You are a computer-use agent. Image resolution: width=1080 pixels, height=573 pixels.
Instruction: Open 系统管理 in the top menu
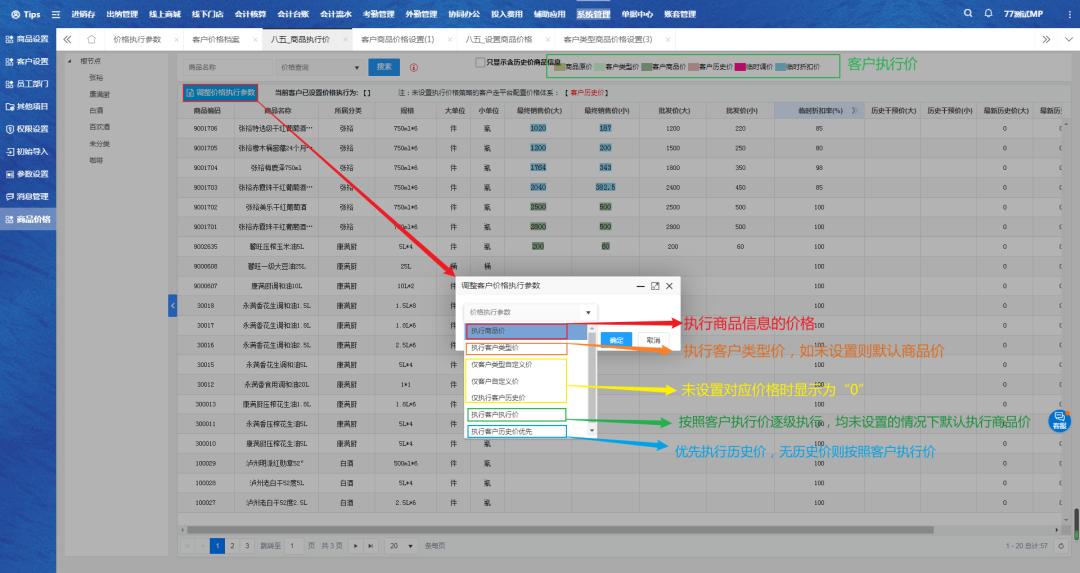593,14
